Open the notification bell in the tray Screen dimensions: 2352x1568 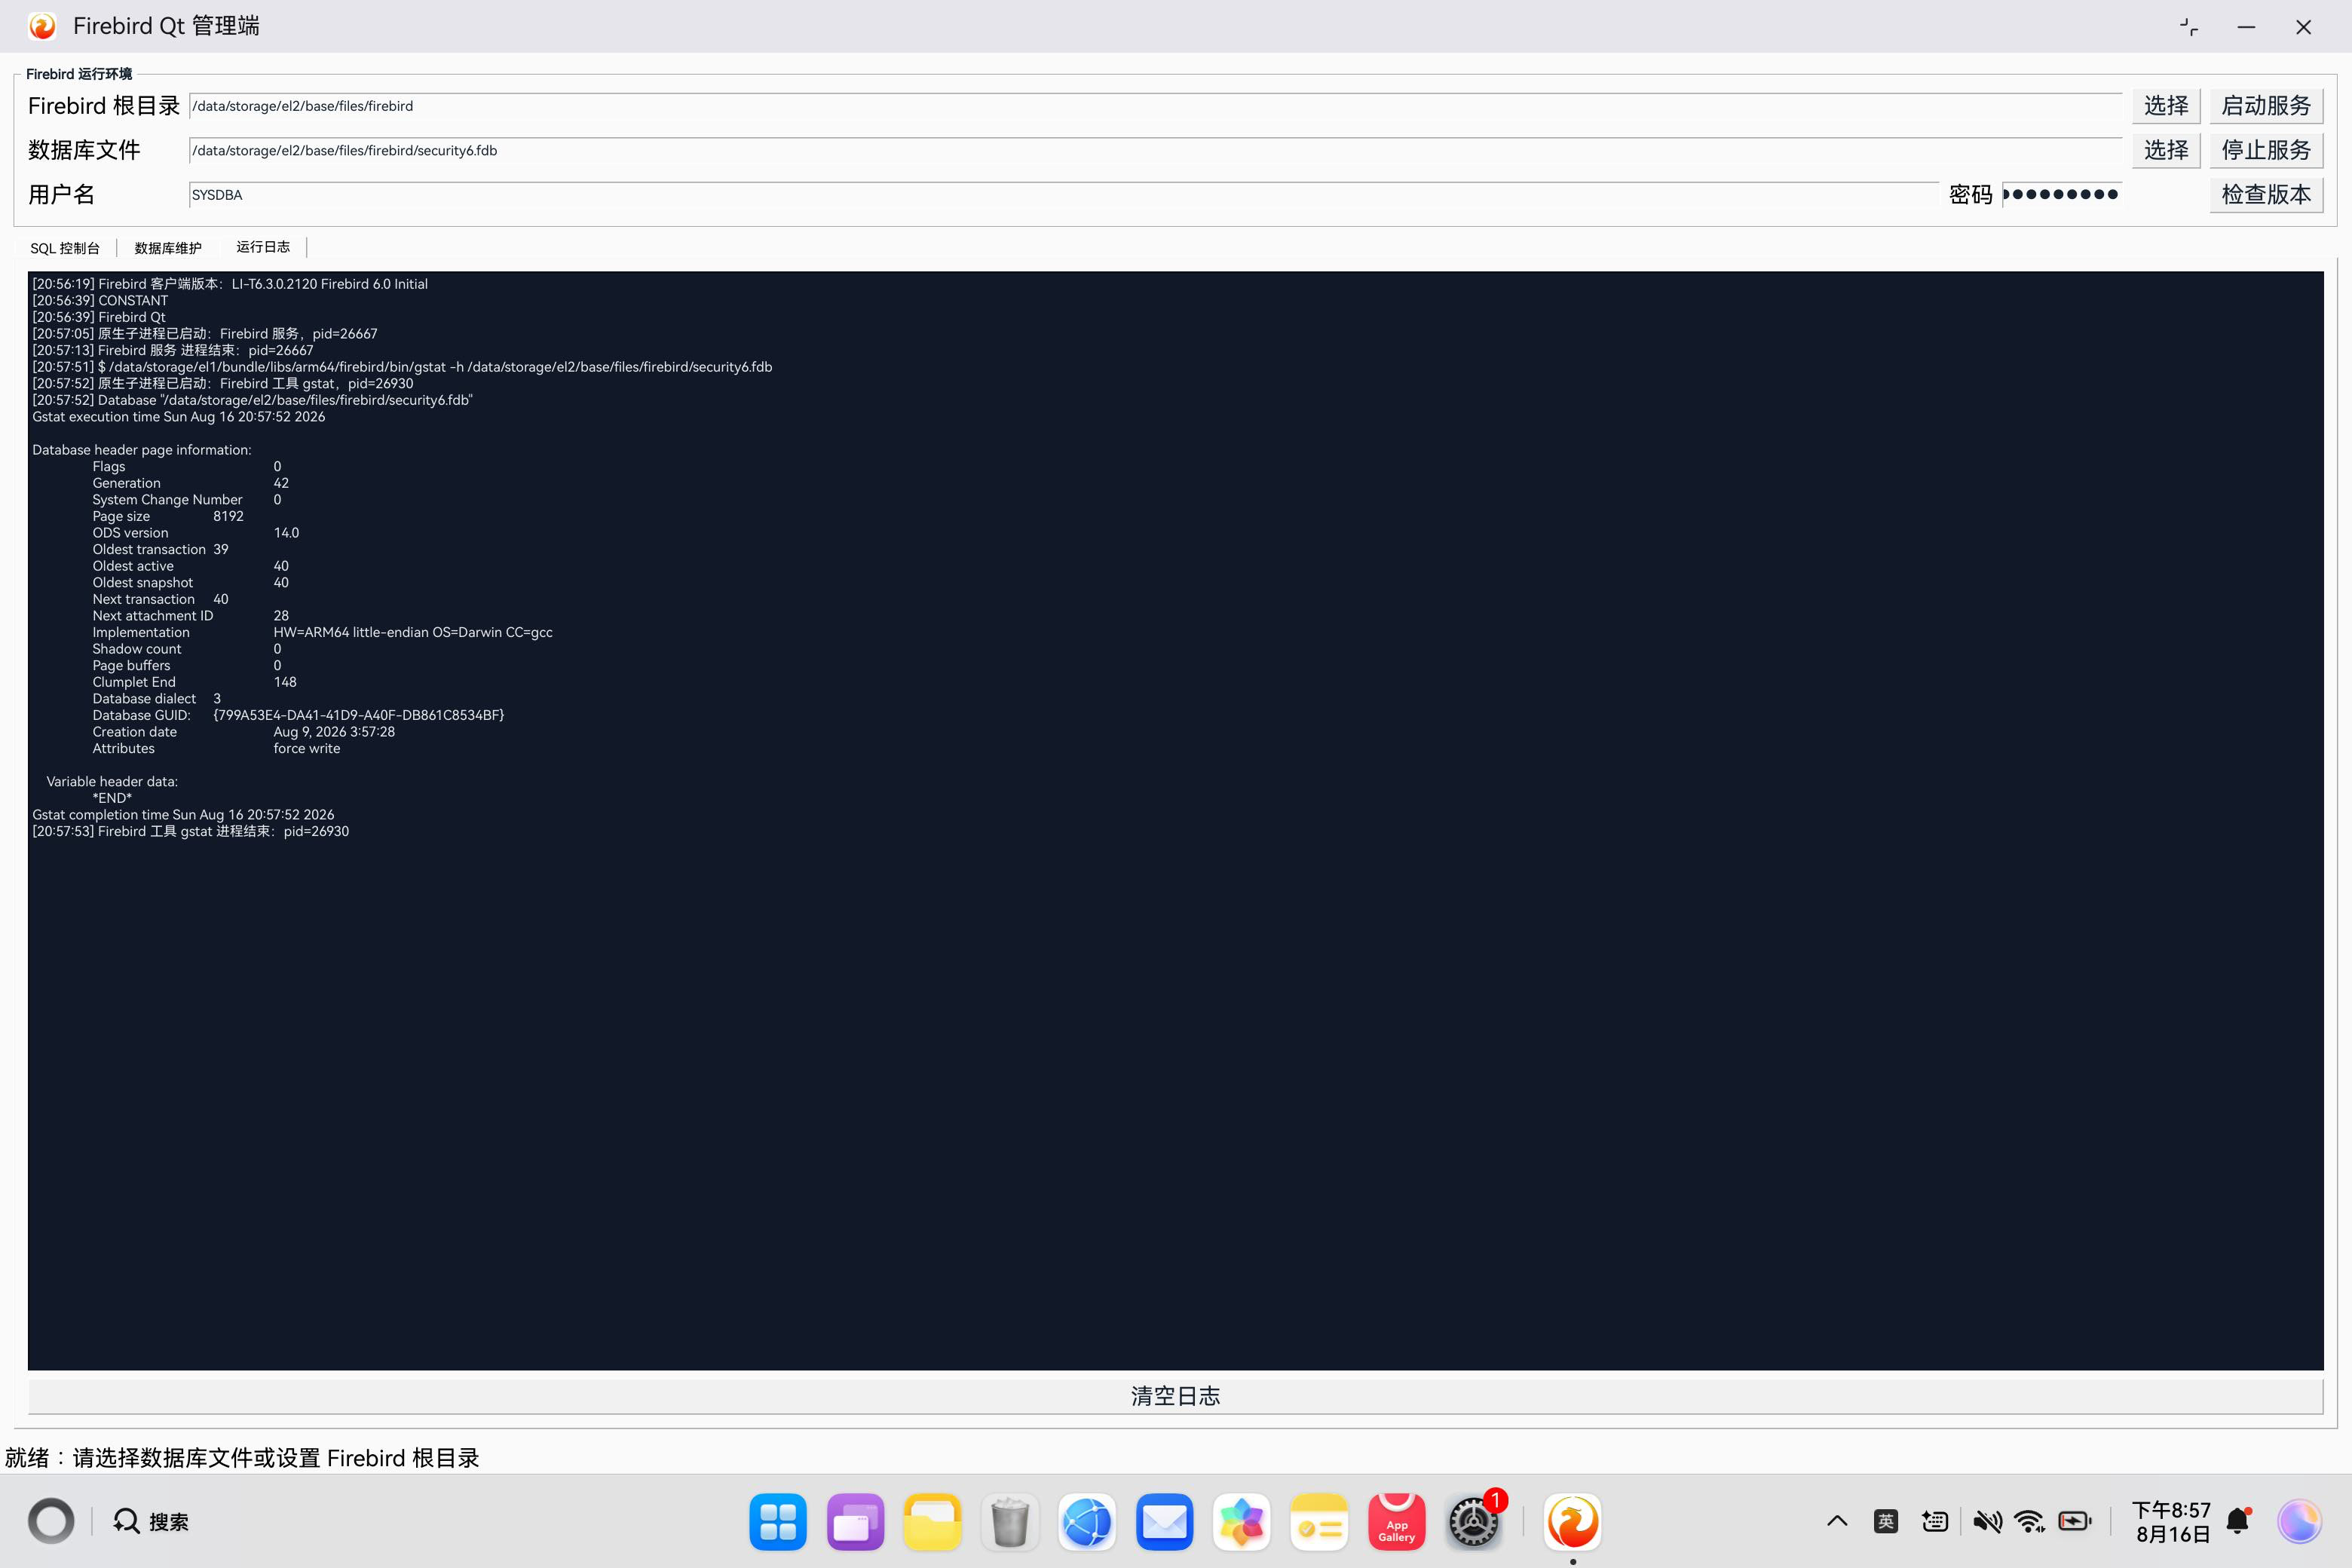pos(2239,1522)
